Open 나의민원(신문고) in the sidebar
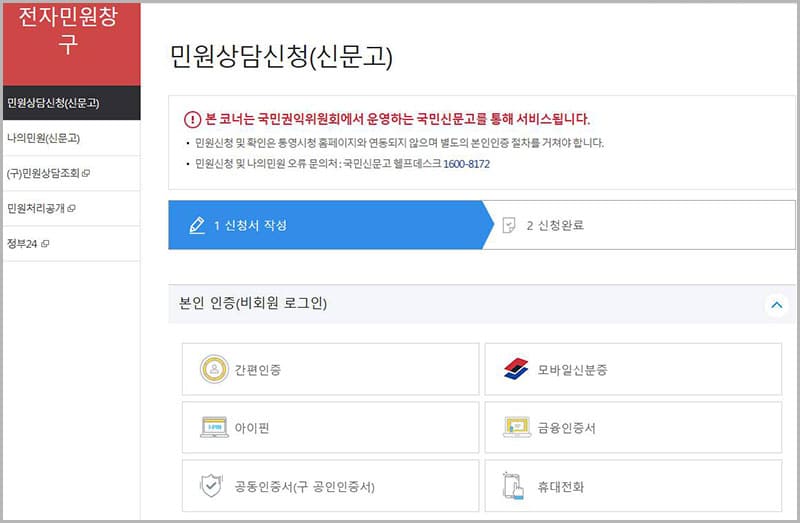The image size is (800, 523). (x=43, y=138)
